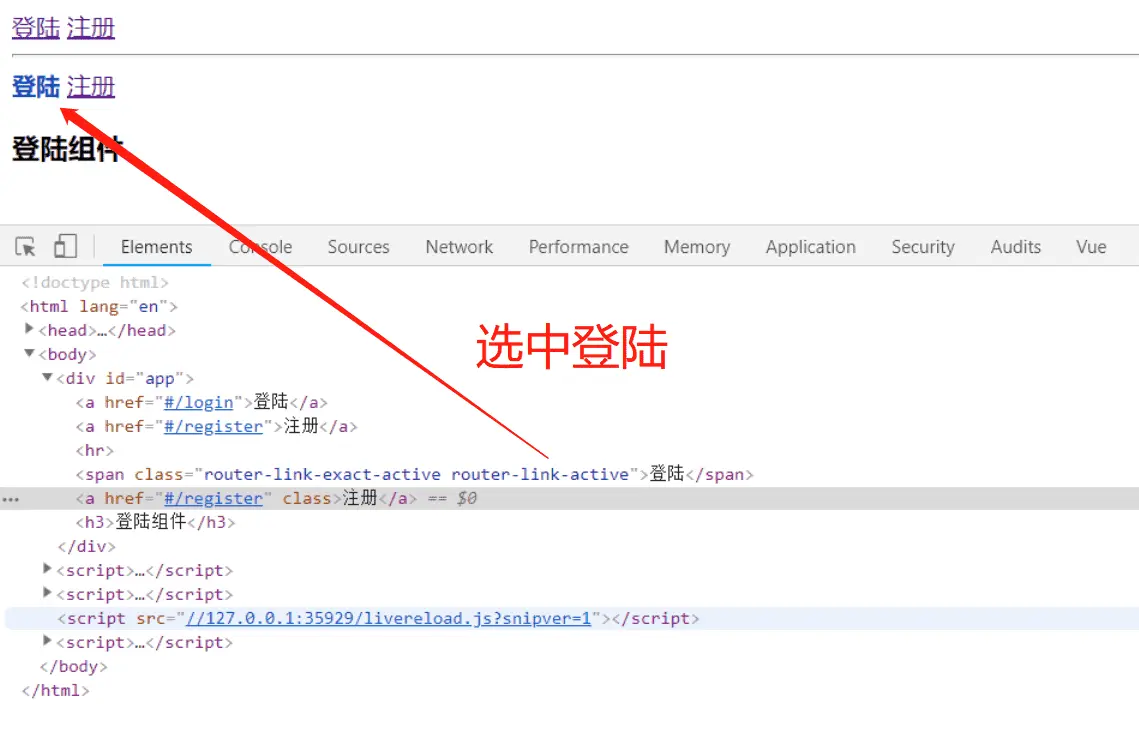
Task: Collapse the div id app node
Action: [x=47, y=377]
